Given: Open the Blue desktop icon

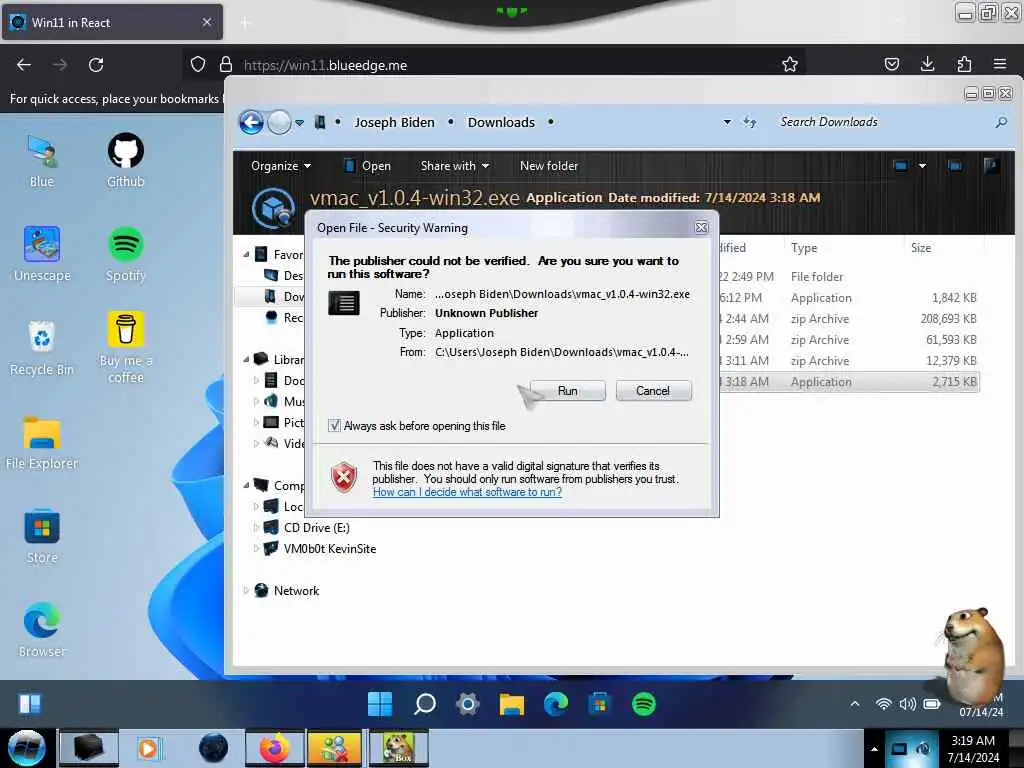Looking at the screenshot, I should (x=42, y=161).
